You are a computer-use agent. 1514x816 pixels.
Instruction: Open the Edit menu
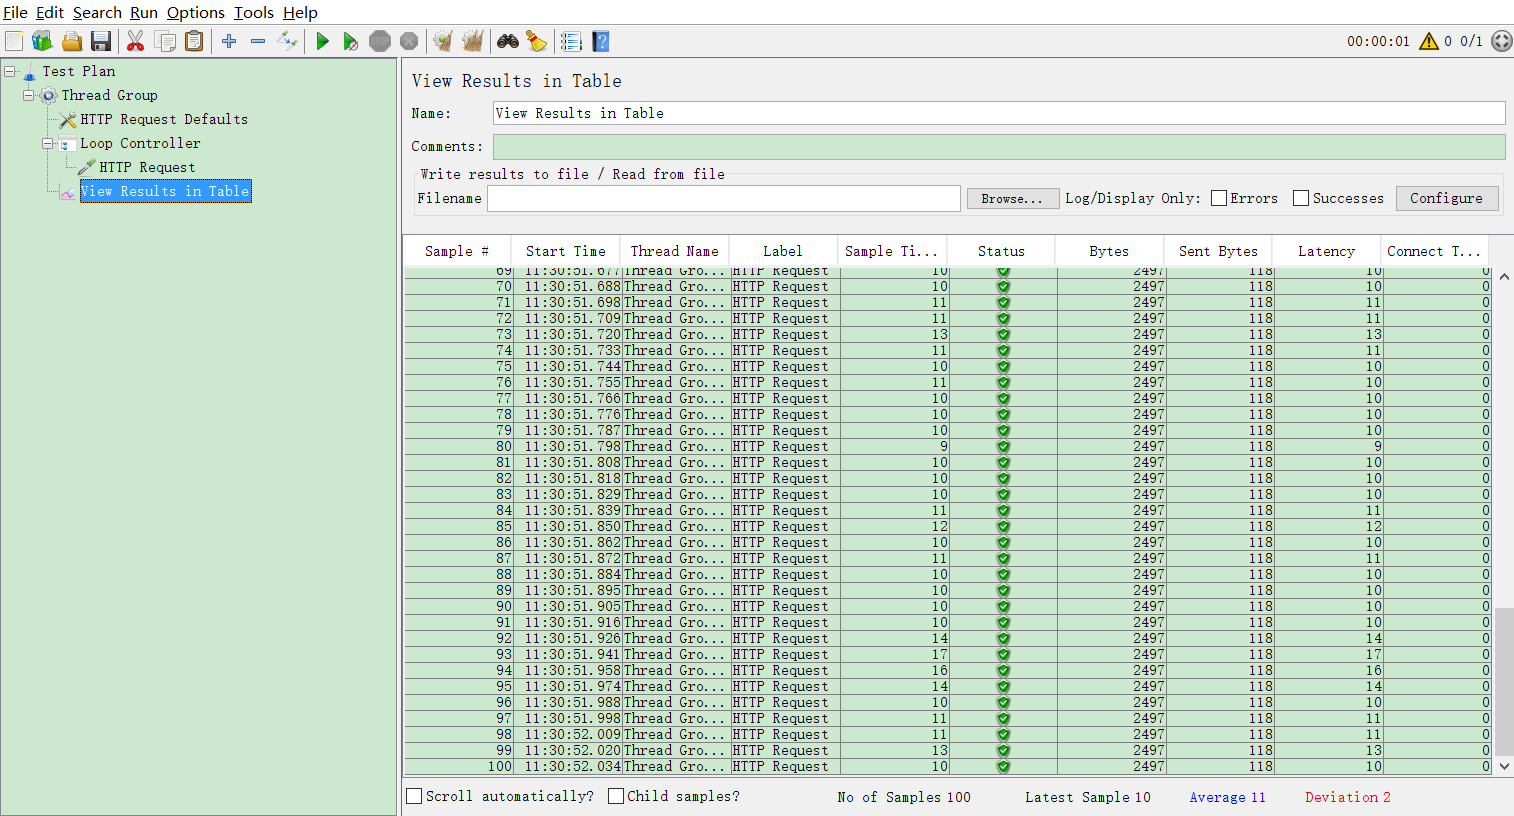click(50, 13)
